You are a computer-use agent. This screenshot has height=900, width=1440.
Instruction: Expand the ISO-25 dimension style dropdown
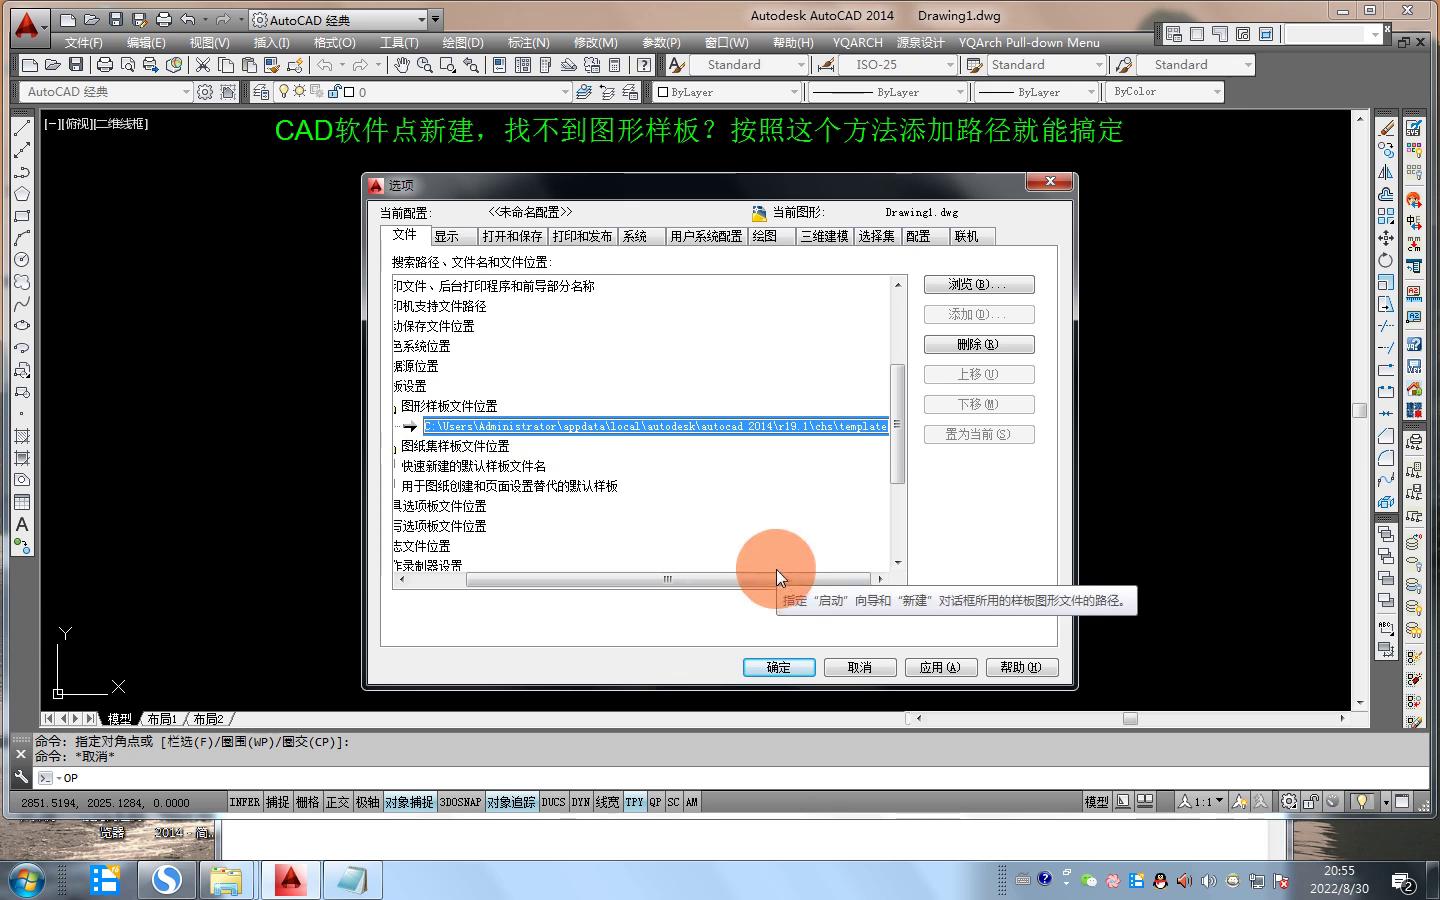point(950,65)
